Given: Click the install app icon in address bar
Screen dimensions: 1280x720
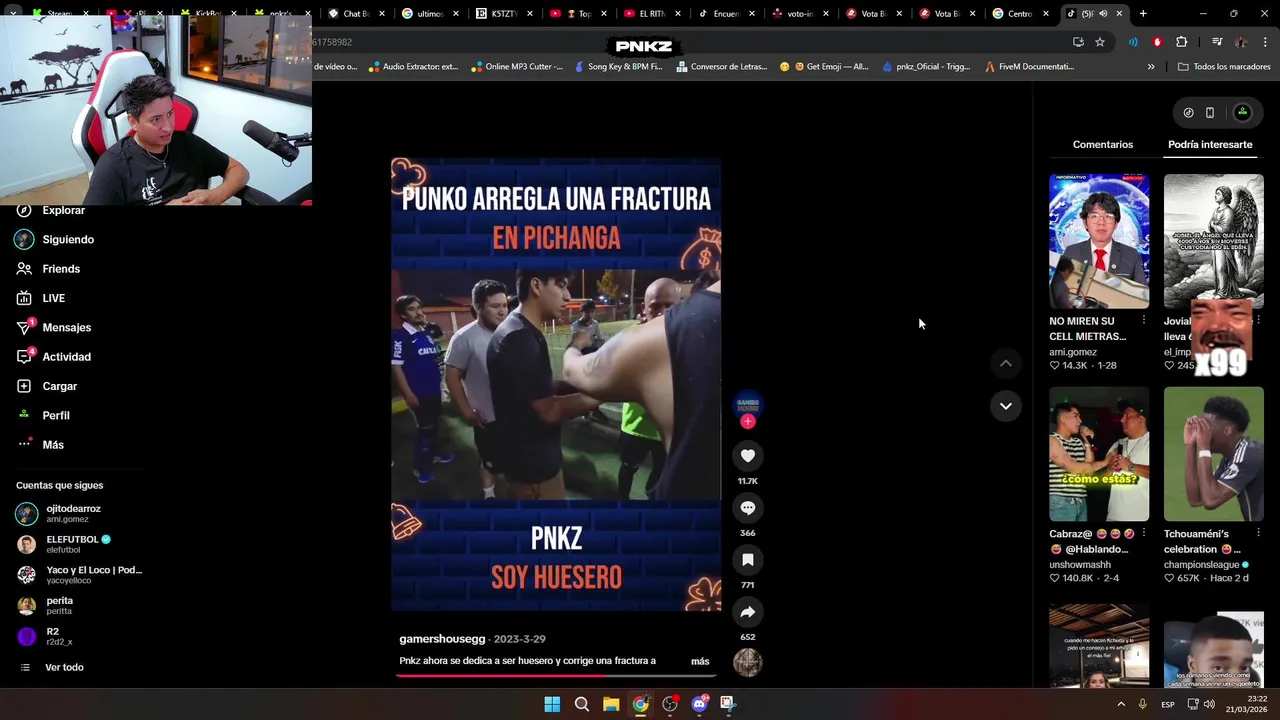Looking at the screenshot, I should pyautogui.click(x=1078, y=42).
